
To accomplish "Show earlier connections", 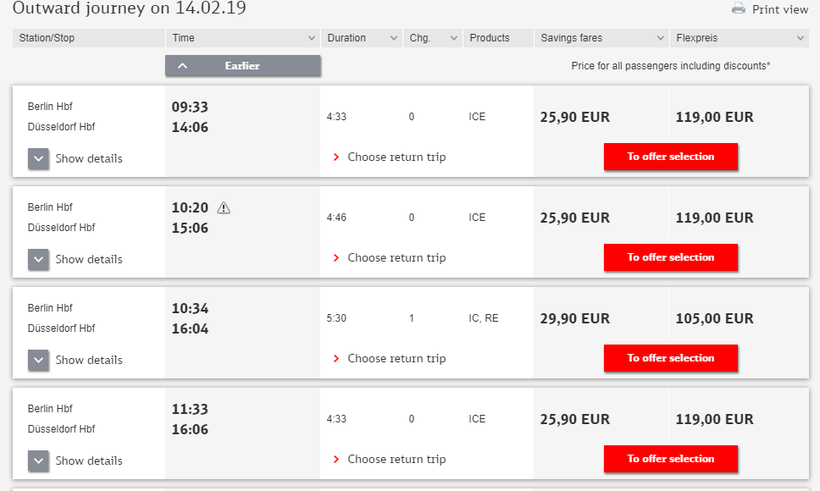I will tap(243, 66).
